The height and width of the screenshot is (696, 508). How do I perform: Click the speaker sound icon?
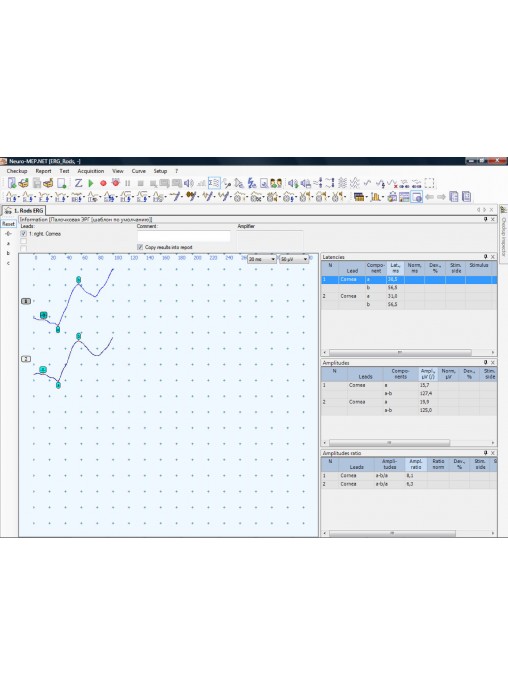189,183
